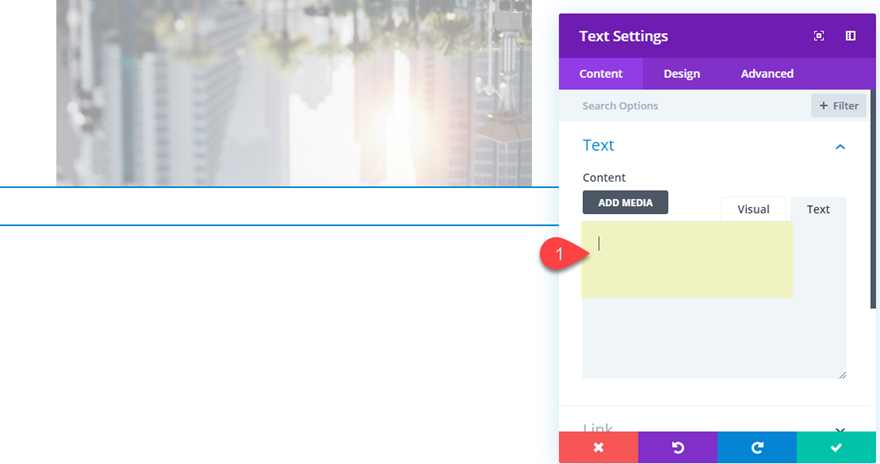Click the blurred city header image
The image size is (880, 464).
click(x=294, y=93)
